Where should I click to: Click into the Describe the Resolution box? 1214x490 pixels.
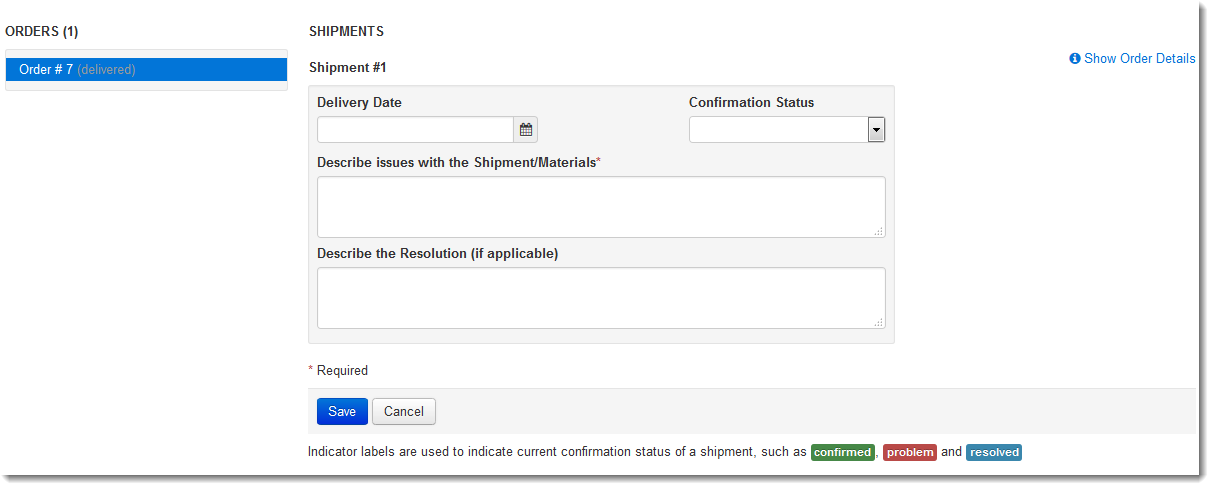tap(601, 298)
